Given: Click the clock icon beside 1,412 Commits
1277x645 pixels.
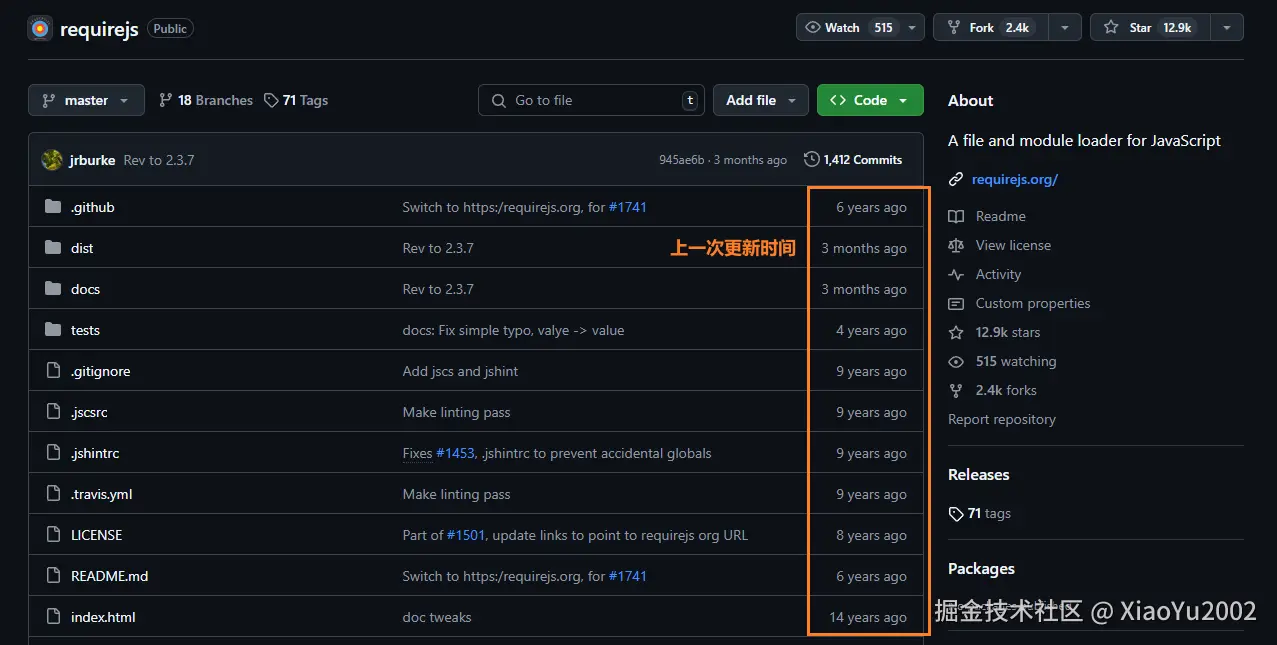Looking at the screenshot, I should pyautogui.click(x=811, y=159).
